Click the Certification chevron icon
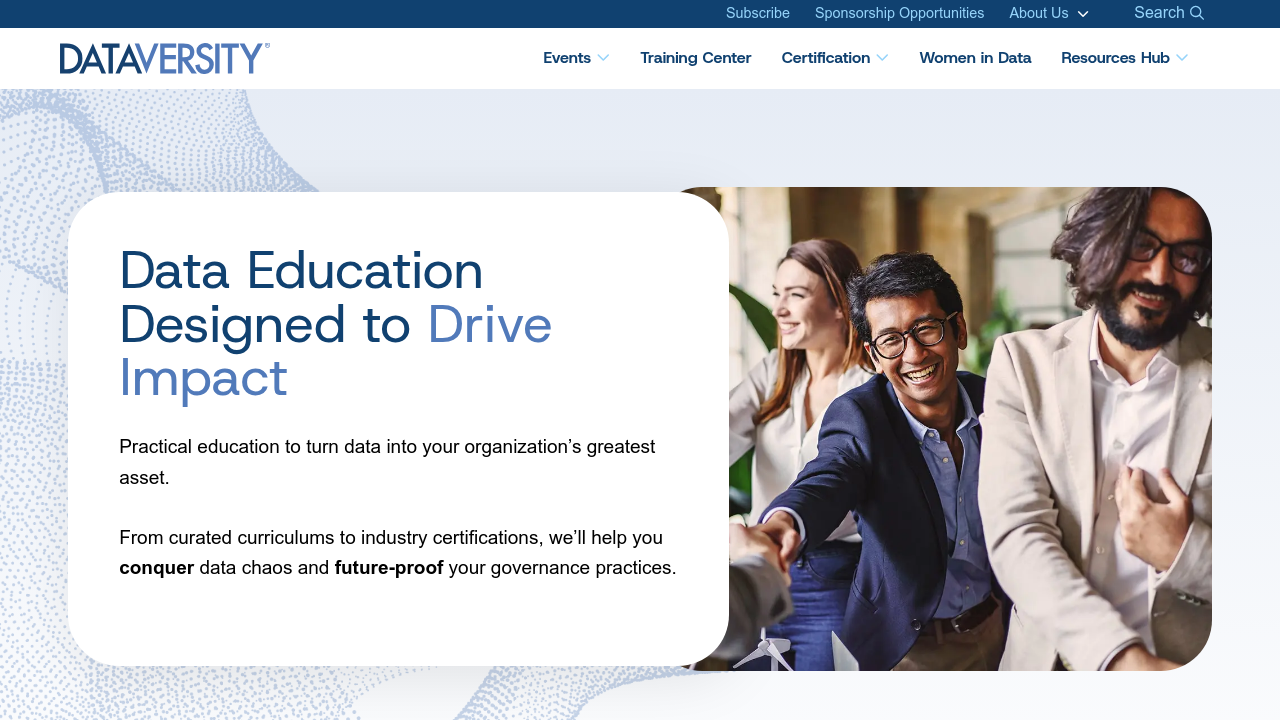The width and height of the screenshot is (1280, 720). click(x=881, y=58)
